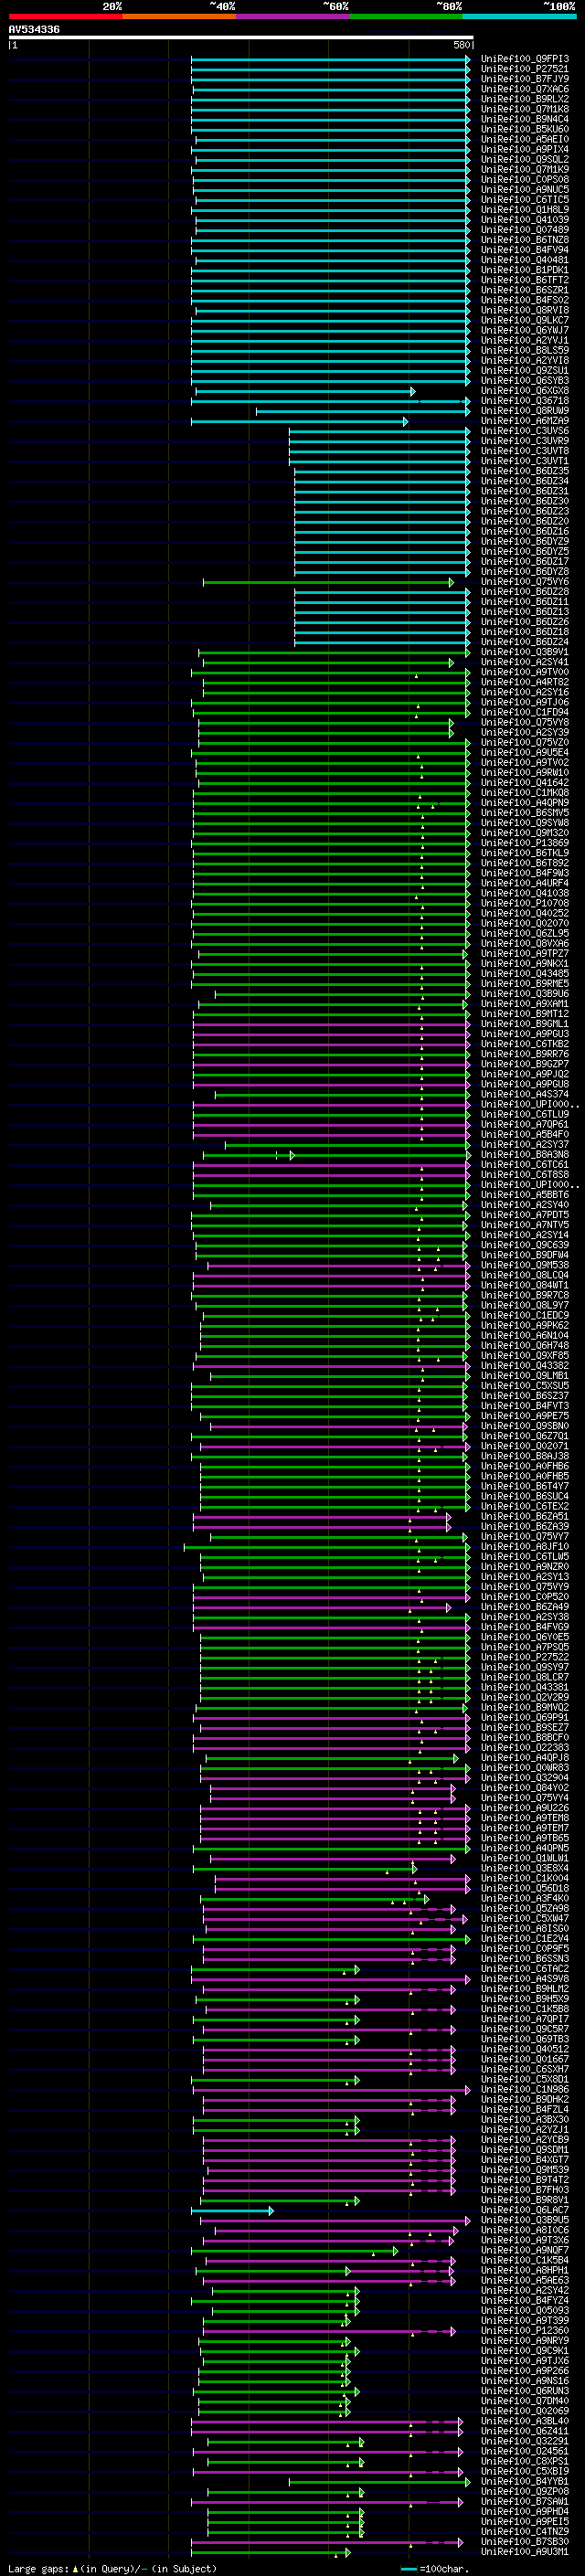
Task: Select label UniRef100_Q9ZSU1
Action: tap(525, 370)
